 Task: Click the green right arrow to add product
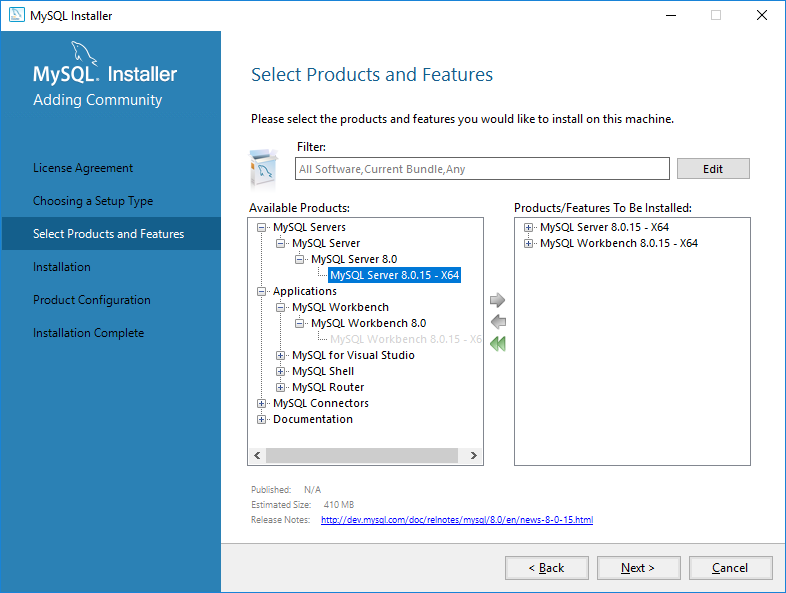tap(497, 300)
